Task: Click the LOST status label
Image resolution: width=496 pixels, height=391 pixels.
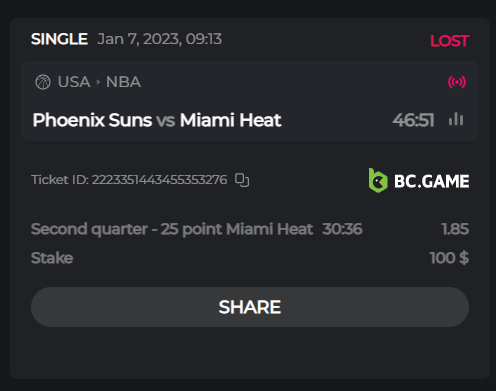Action: pyautogui.click(x=450, y=41)
